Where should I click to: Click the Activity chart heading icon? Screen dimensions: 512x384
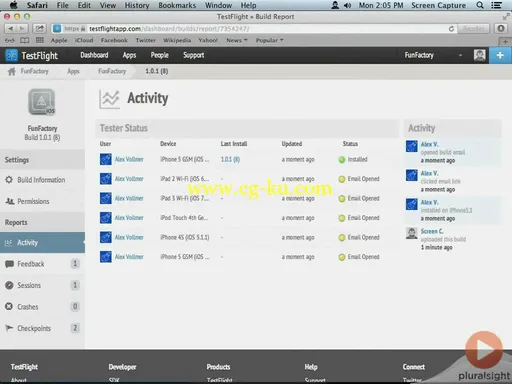(x=109, y=99)
